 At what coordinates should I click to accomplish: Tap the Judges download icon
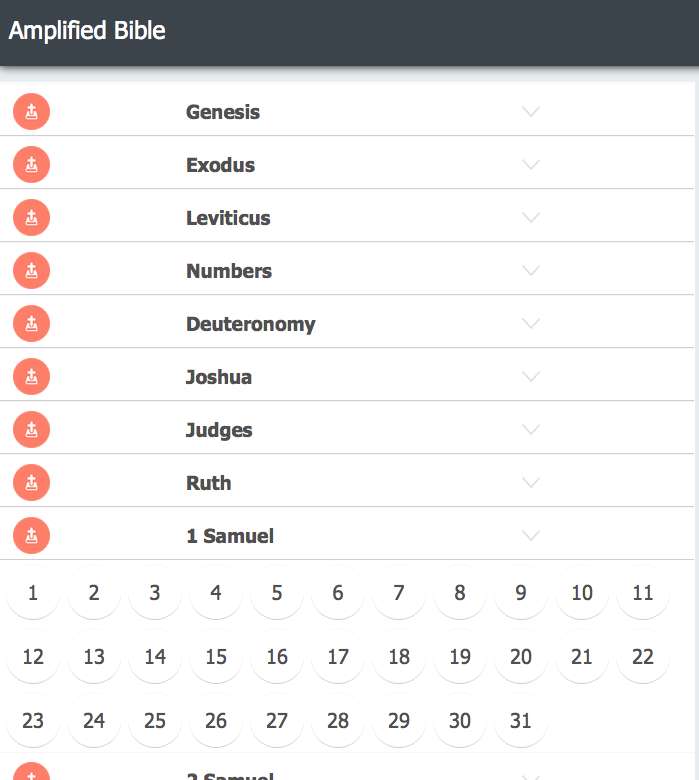click(31, 430)
